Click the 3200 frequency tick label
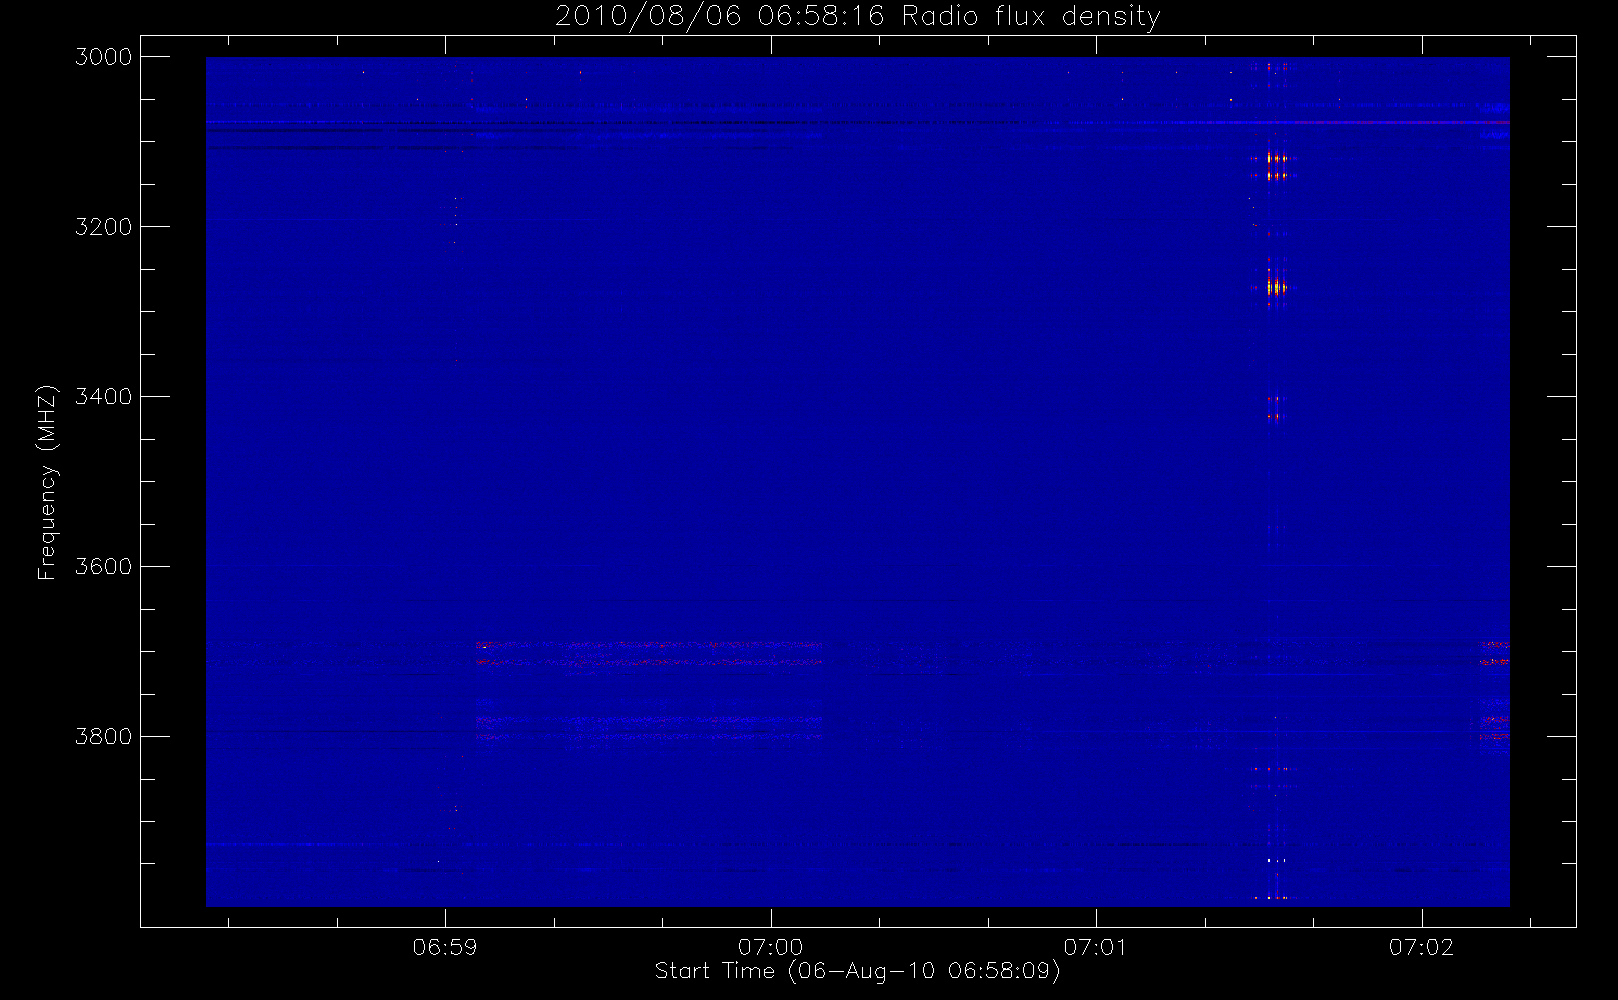Viewport: 1618px width, 1000px height. pos(104,227)
